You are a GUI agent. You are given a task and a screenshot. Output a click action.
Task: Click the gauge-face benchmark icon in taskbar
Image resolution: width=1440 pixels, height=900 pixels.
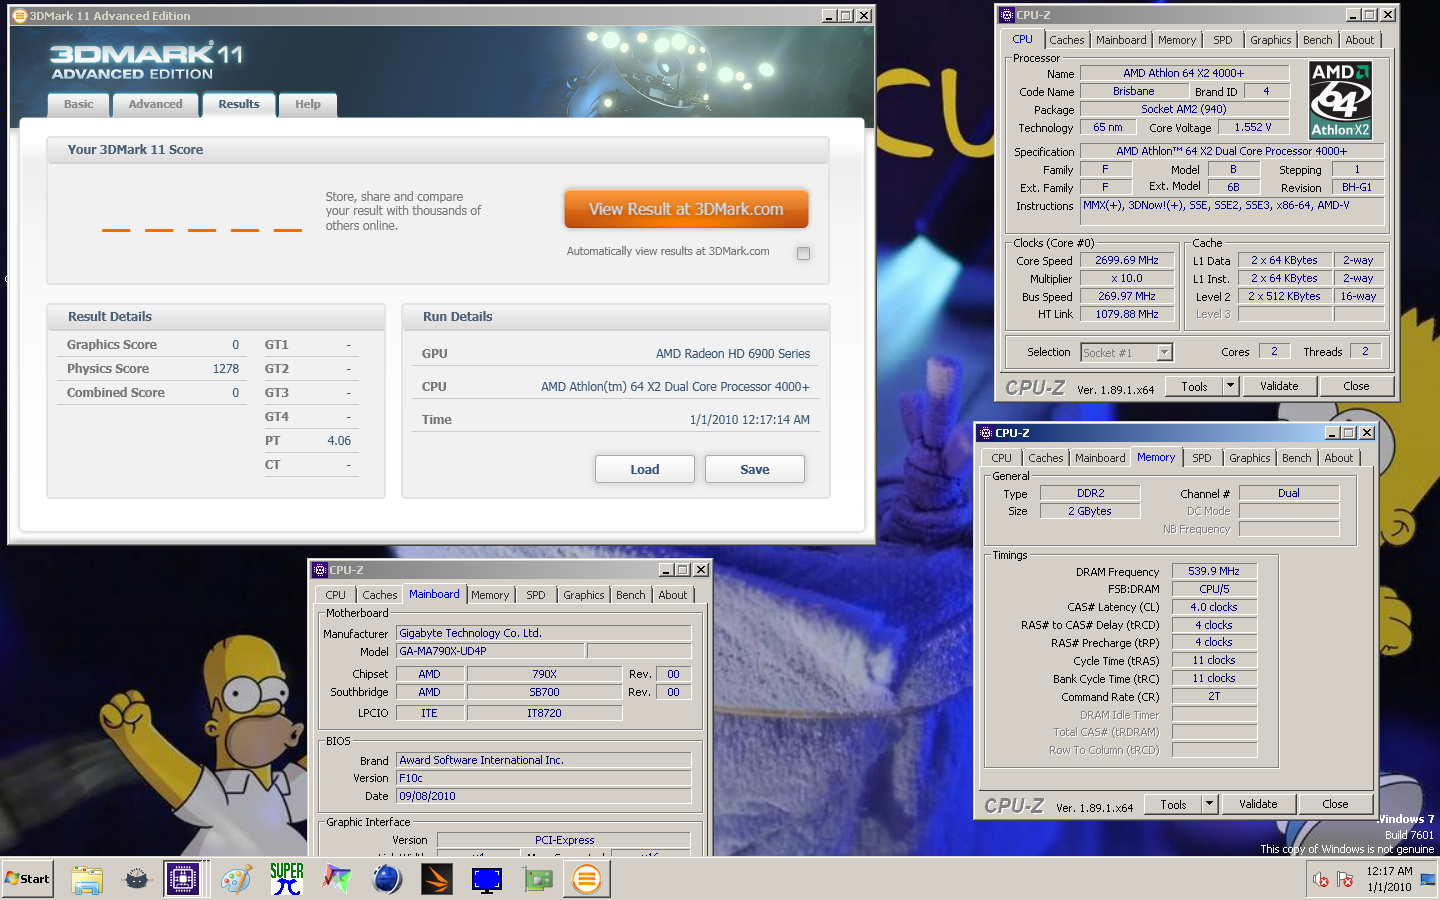coord(137,879)
